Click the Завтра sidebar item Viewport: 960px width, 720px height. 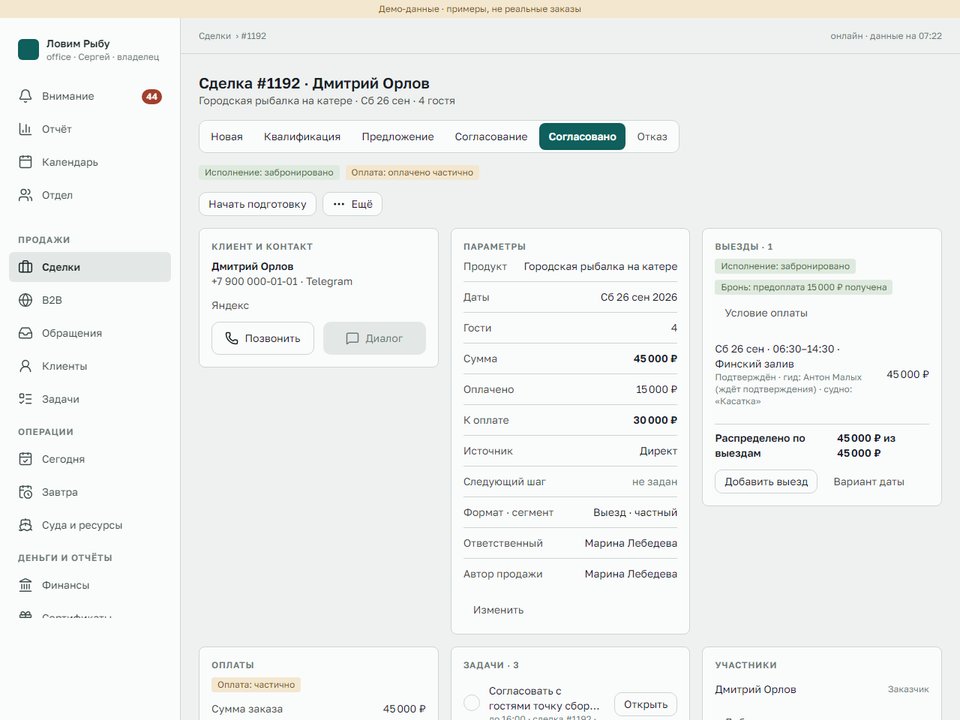pyautogui.click(x=90, y=492)
